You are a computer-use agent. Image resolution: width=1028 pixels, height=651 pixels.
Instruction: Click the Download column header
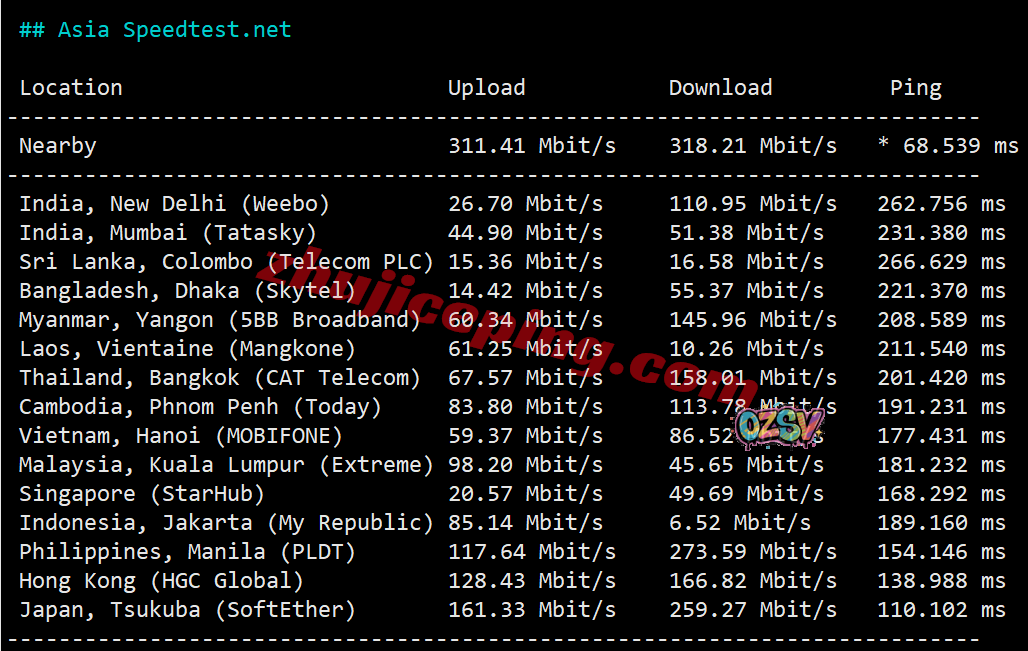pos(720,88)
